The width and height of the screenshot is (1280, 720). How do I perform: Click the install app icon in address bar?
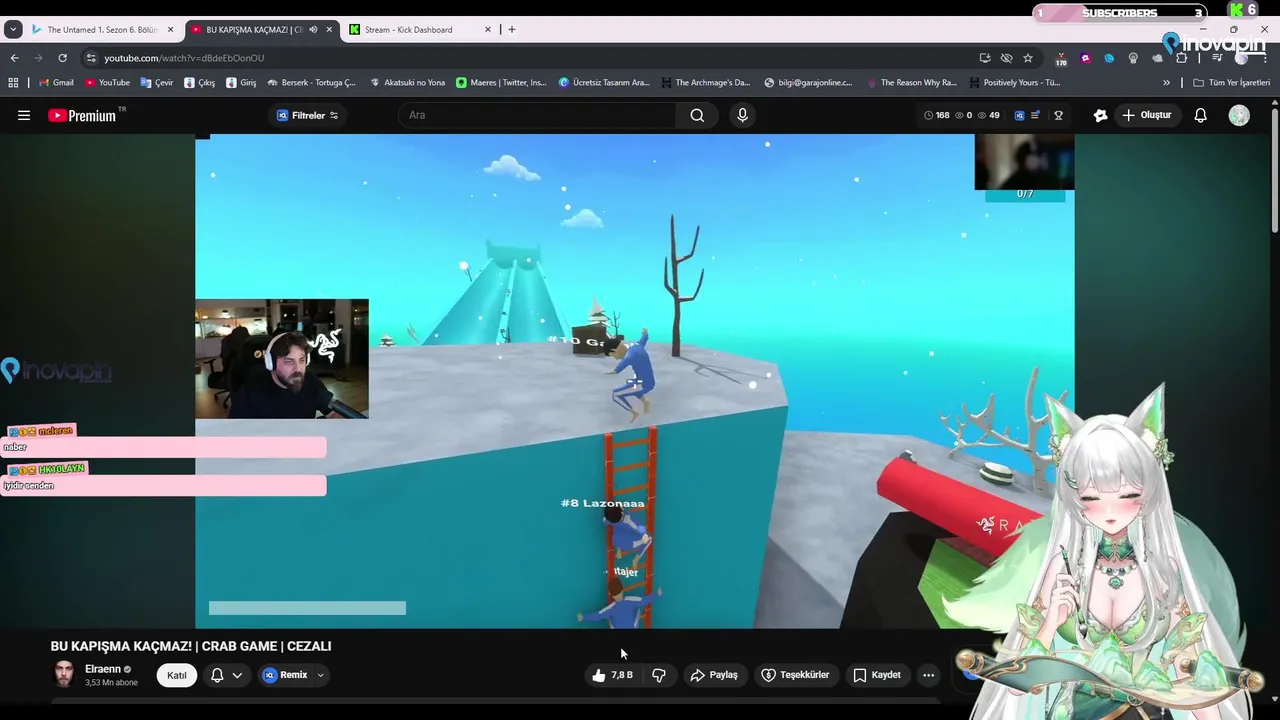click(x=985, y=58)
